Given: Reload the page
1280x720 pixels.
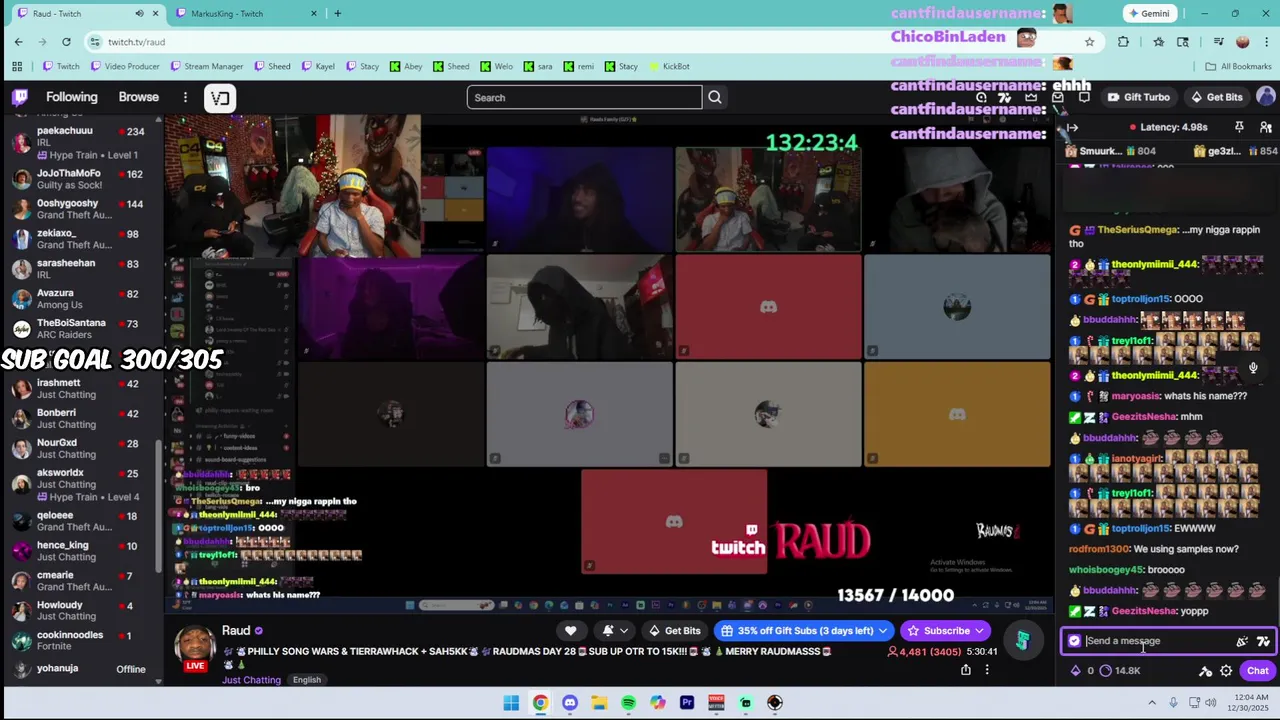Looking at the screenshot, I should (x=66, y=41).
